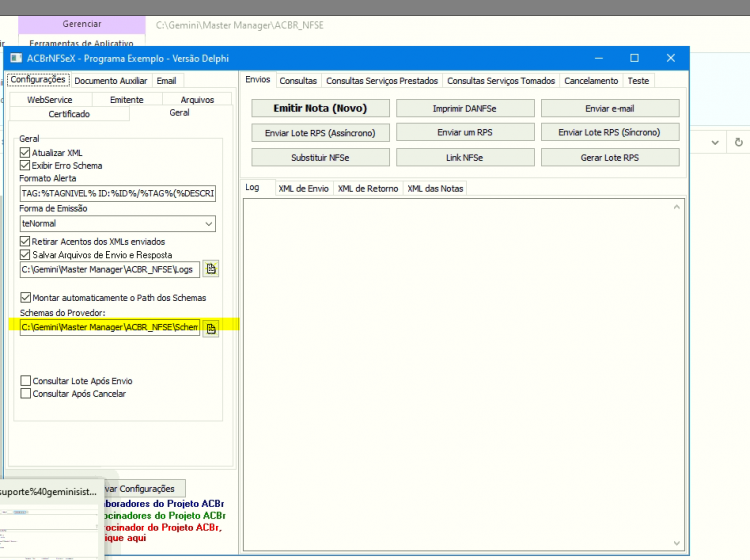Open Consultas Serviços Prestados tab
The height and width of the screenshot is (560, 750).
(x=382, y=81)
